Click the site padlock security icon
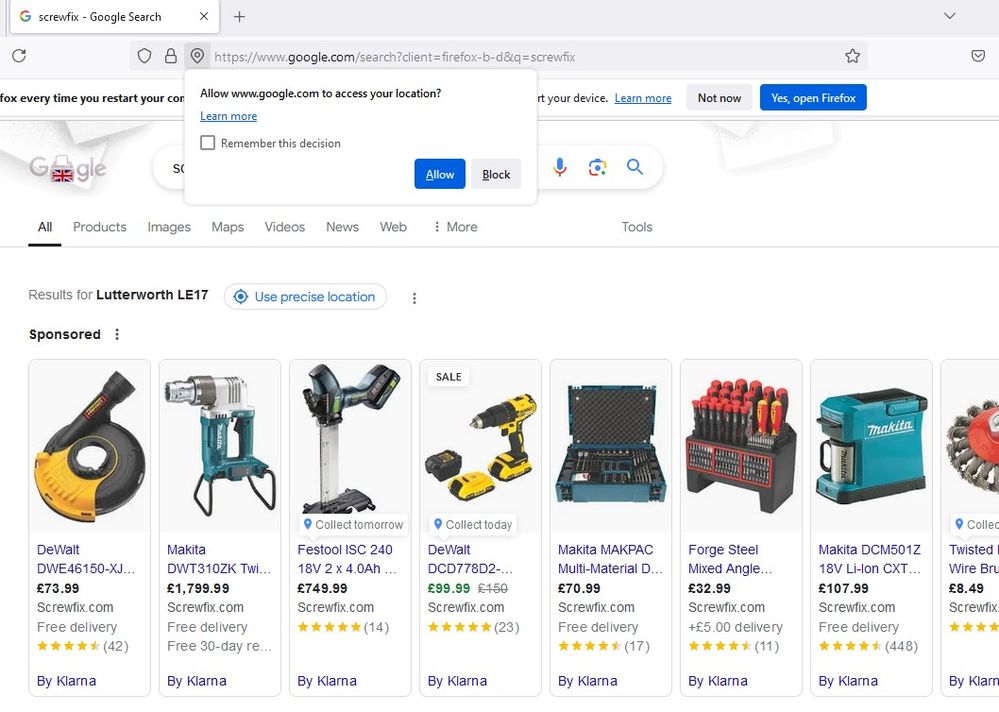 point(171,57)
